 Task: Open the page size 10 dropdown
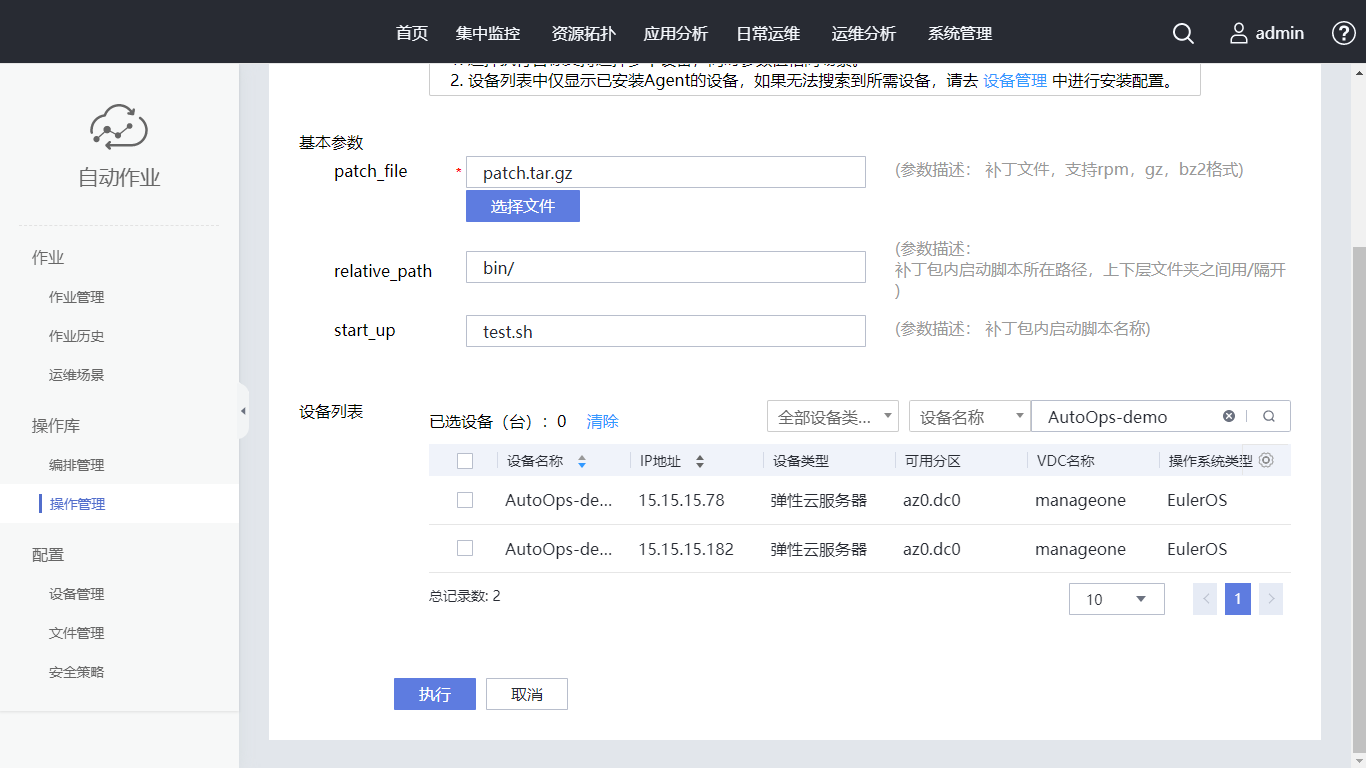1116,599
